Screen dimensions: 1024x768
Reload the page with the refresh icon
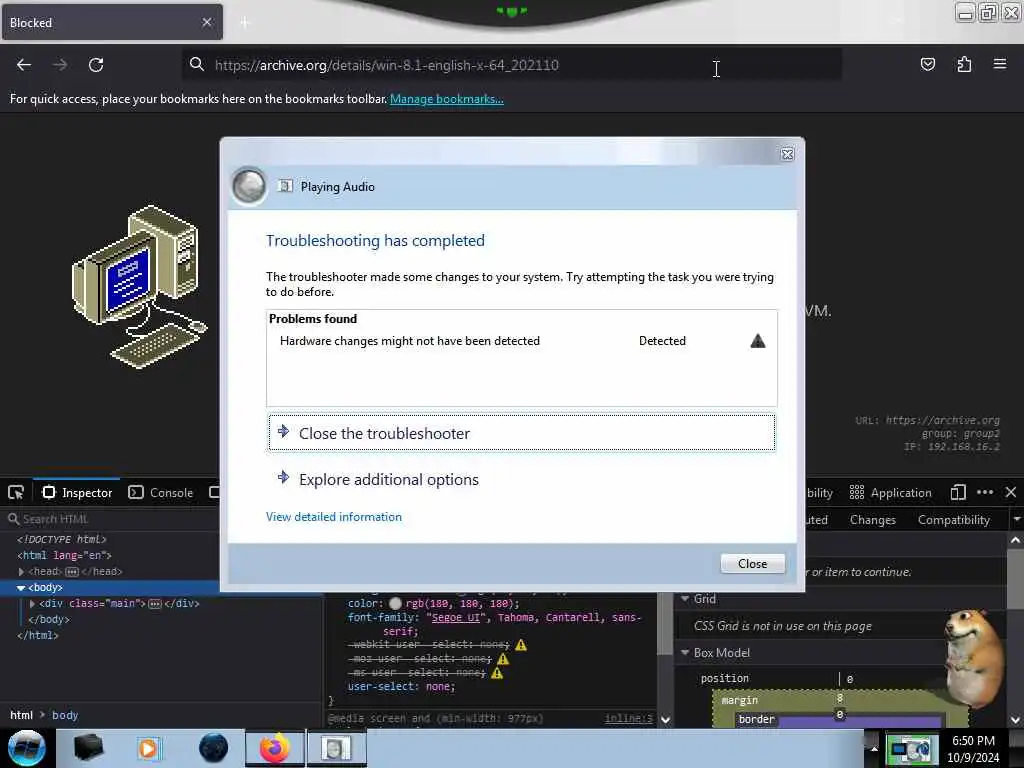coord(96,65)
